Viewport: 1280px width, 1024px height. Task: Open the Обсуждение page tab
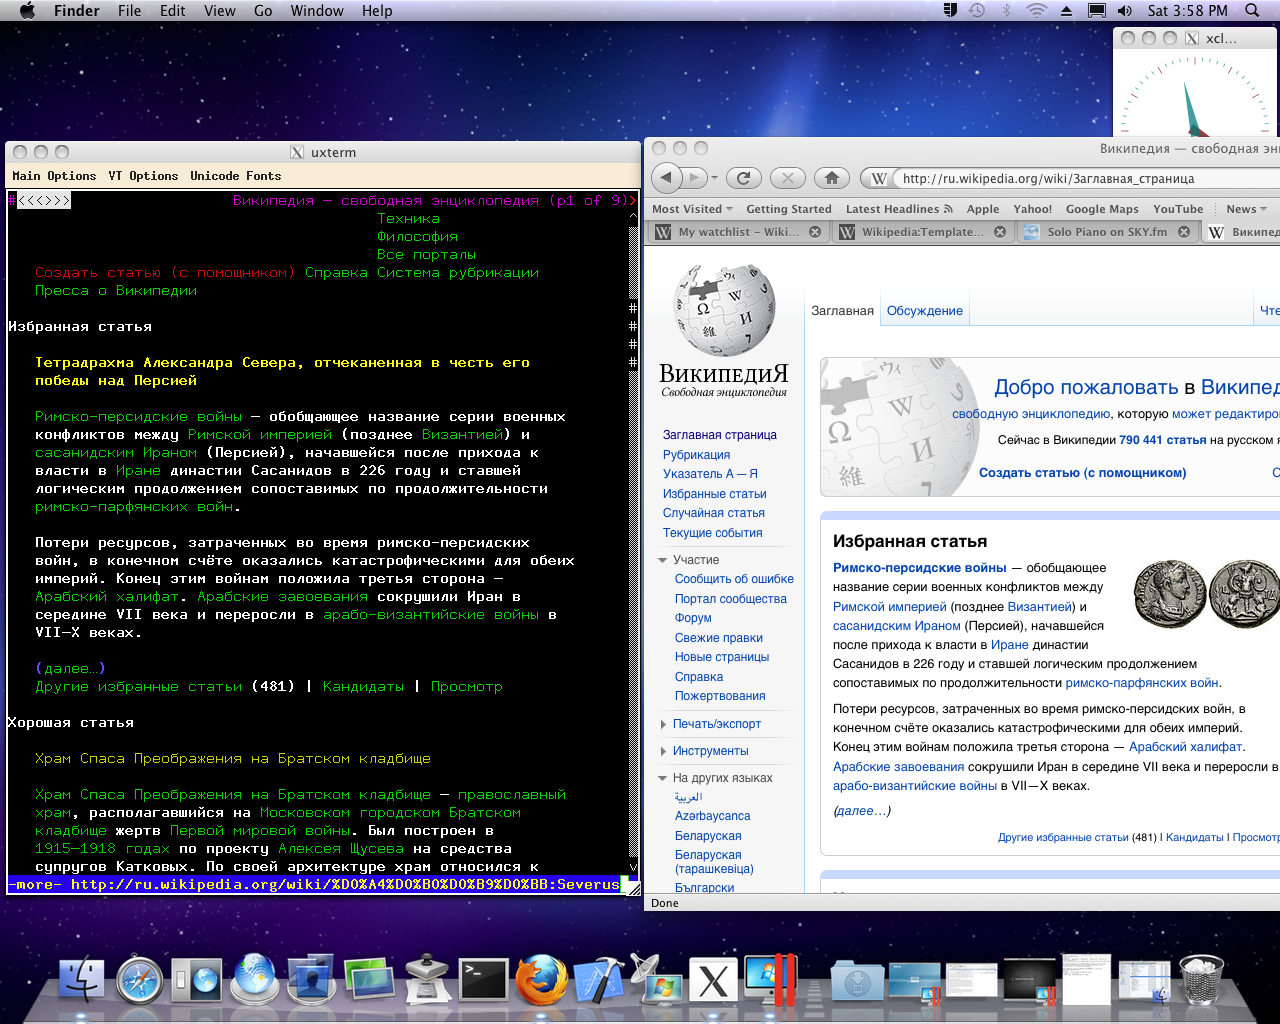(924, 311)
